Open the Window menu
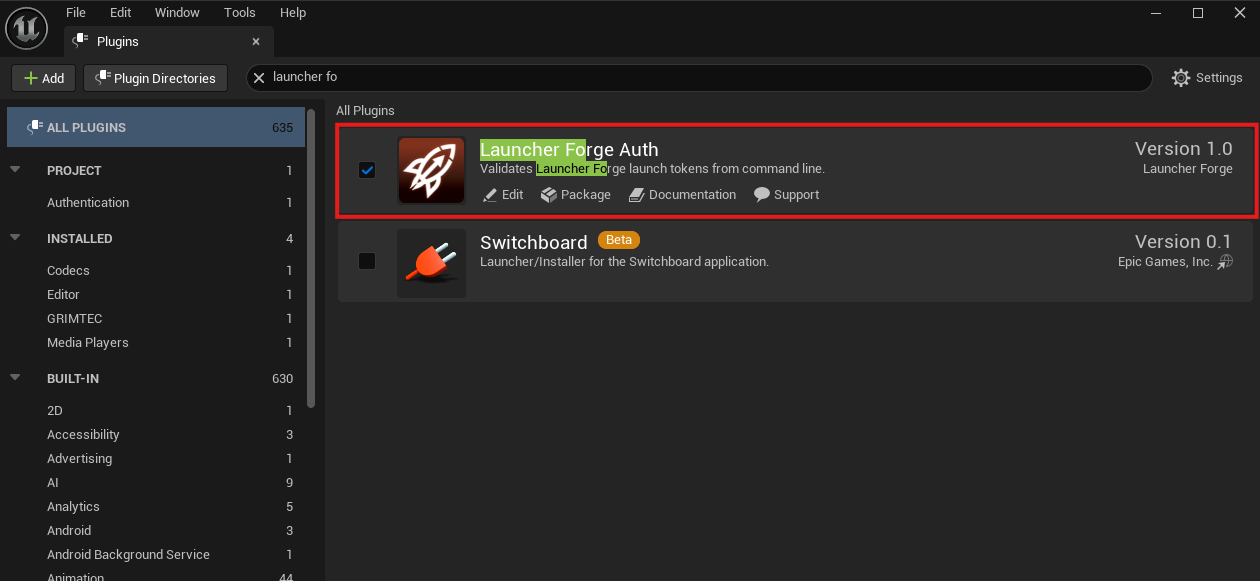 177,13
